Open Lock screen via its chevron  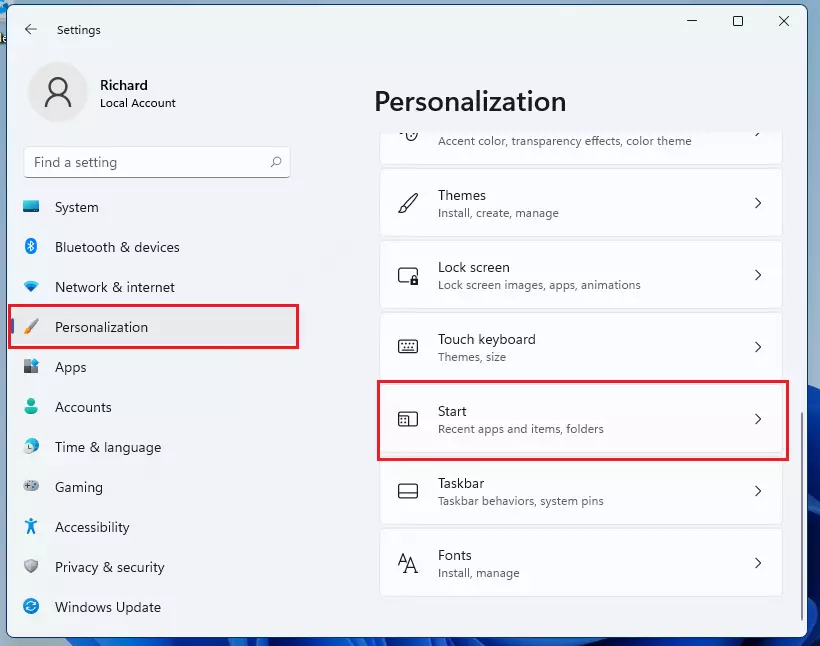click(758, 275)
